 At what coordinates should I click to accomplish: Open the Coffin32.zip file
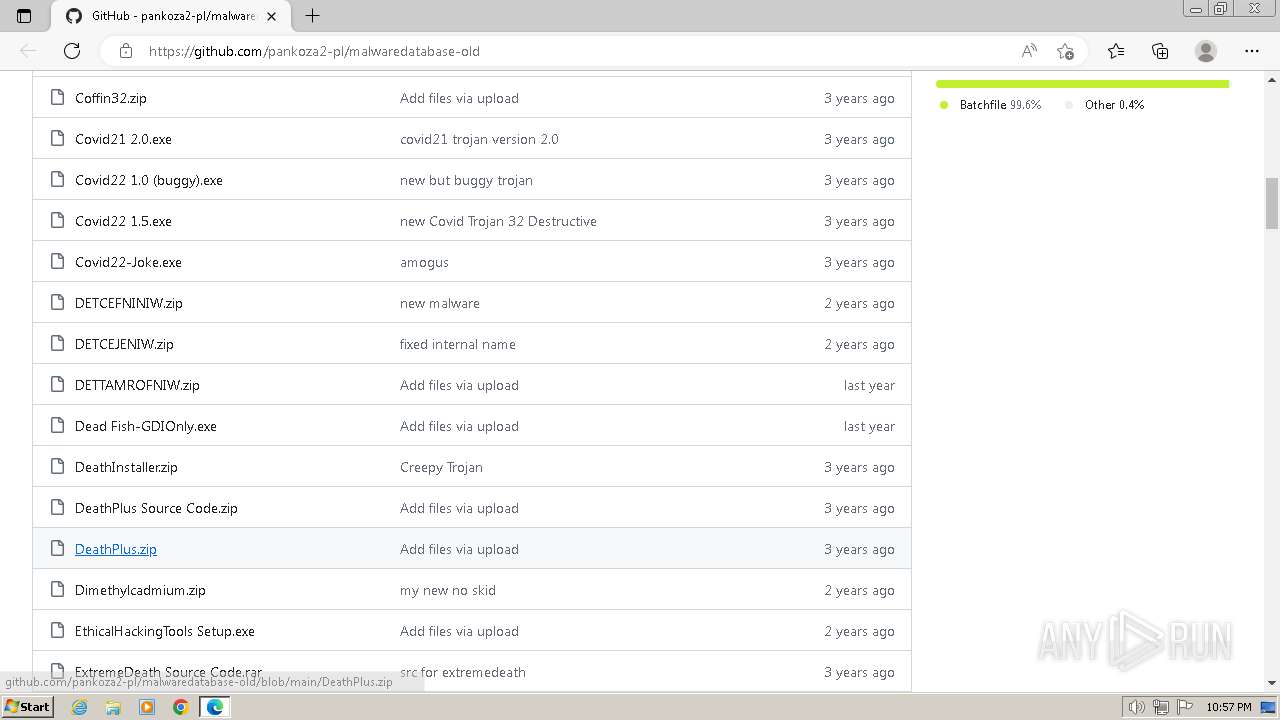pyautogui.click(x=111, y=98)
